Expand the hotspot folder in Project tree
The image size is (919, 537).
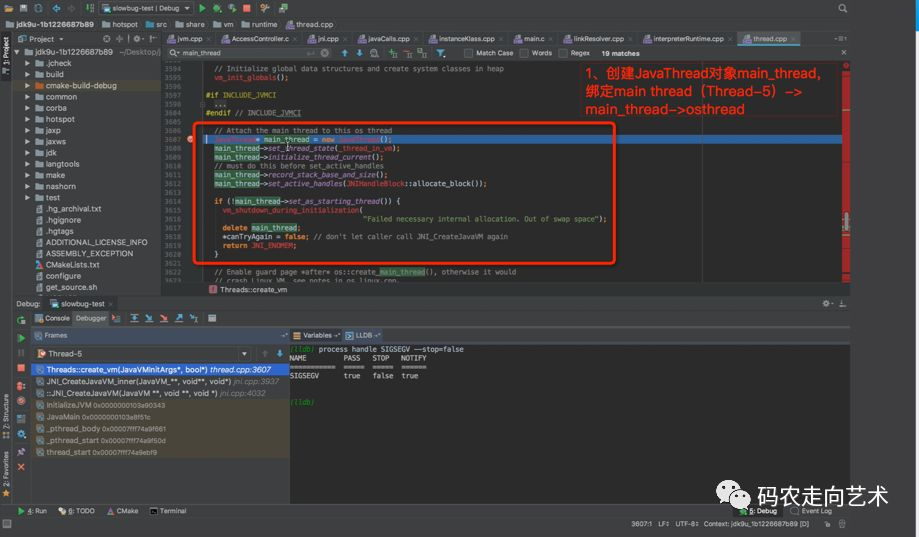[x=28, y=119]
